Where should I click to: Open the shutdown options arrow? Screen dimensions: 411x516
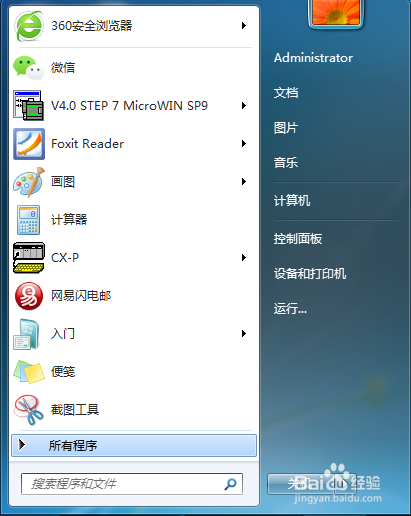(x=345, y=484)
